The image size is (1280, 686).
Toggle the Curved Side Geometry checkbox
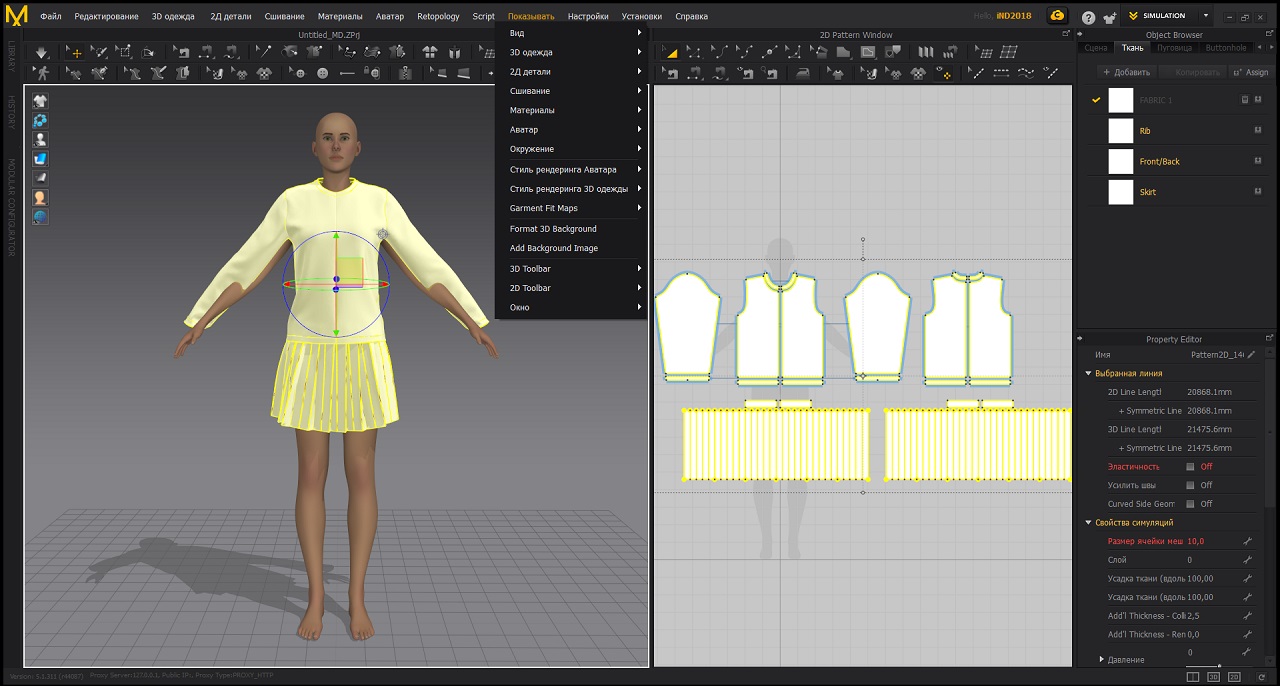click(x=1190, y=504)
